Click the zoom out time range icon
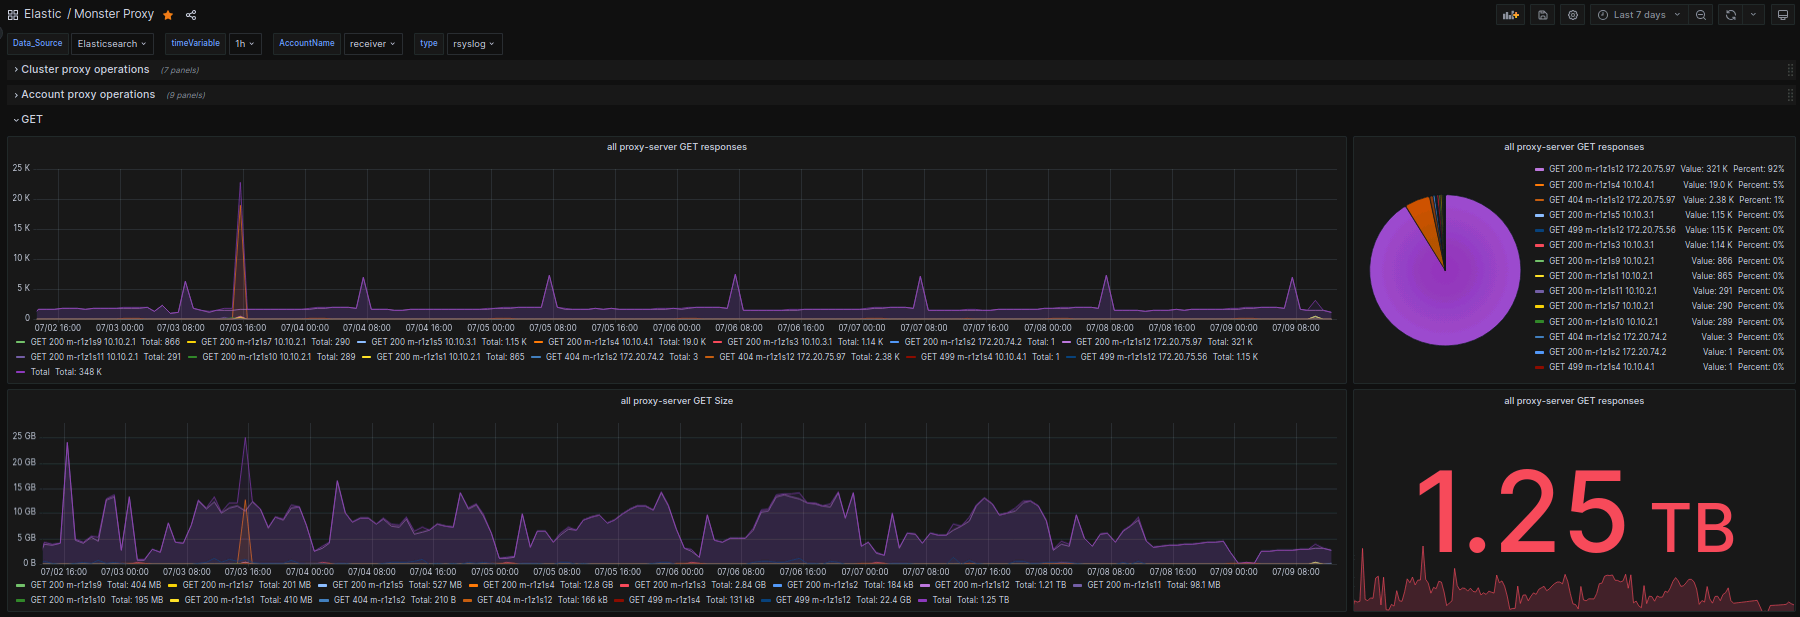Viewport: 1800px width, 617px height. click(1701, 15)
